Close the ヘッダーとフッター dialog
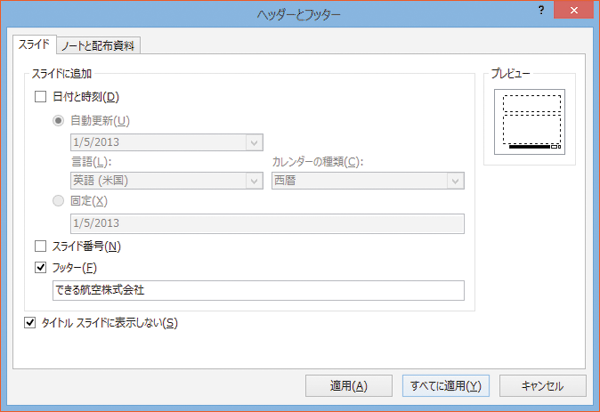 [574, 10]
